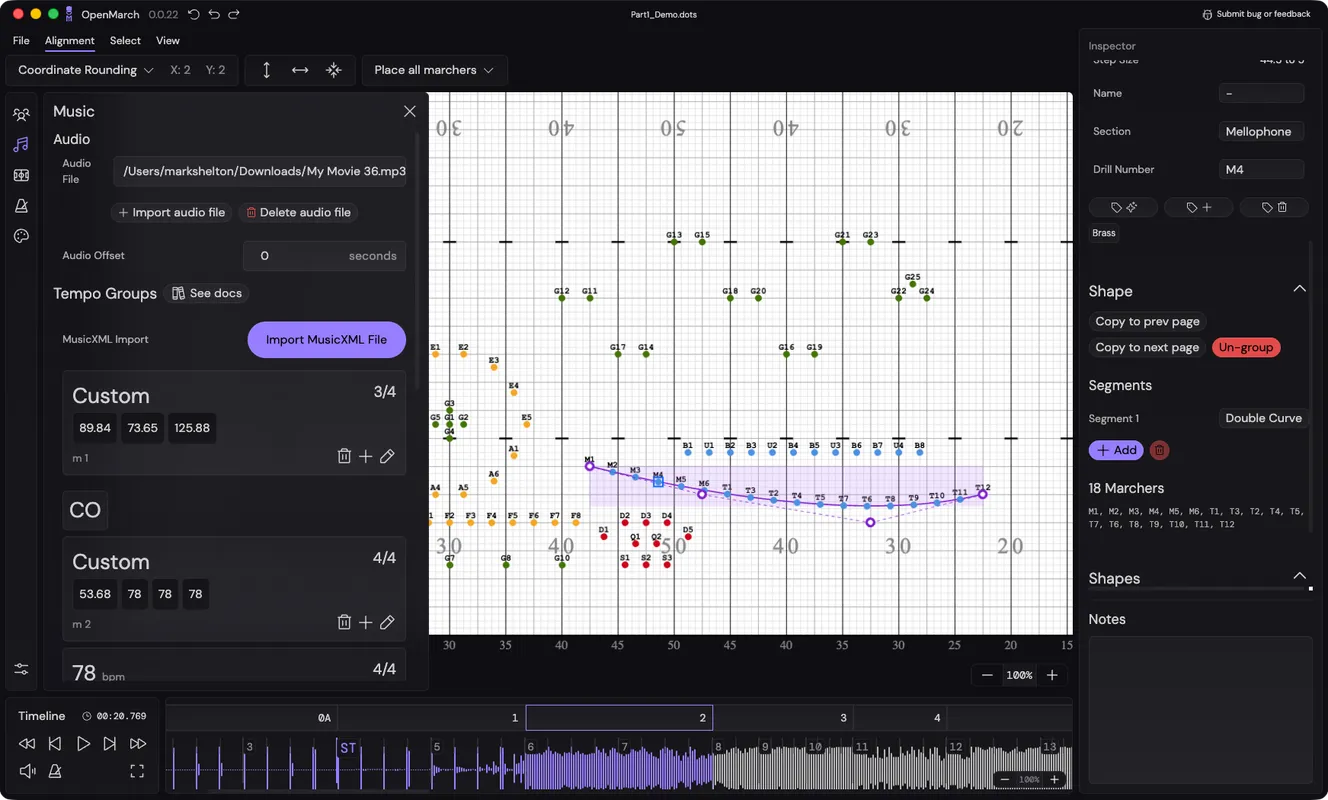
Task: Click the horizontal alignment arrow icon
Action: [300, 70]
